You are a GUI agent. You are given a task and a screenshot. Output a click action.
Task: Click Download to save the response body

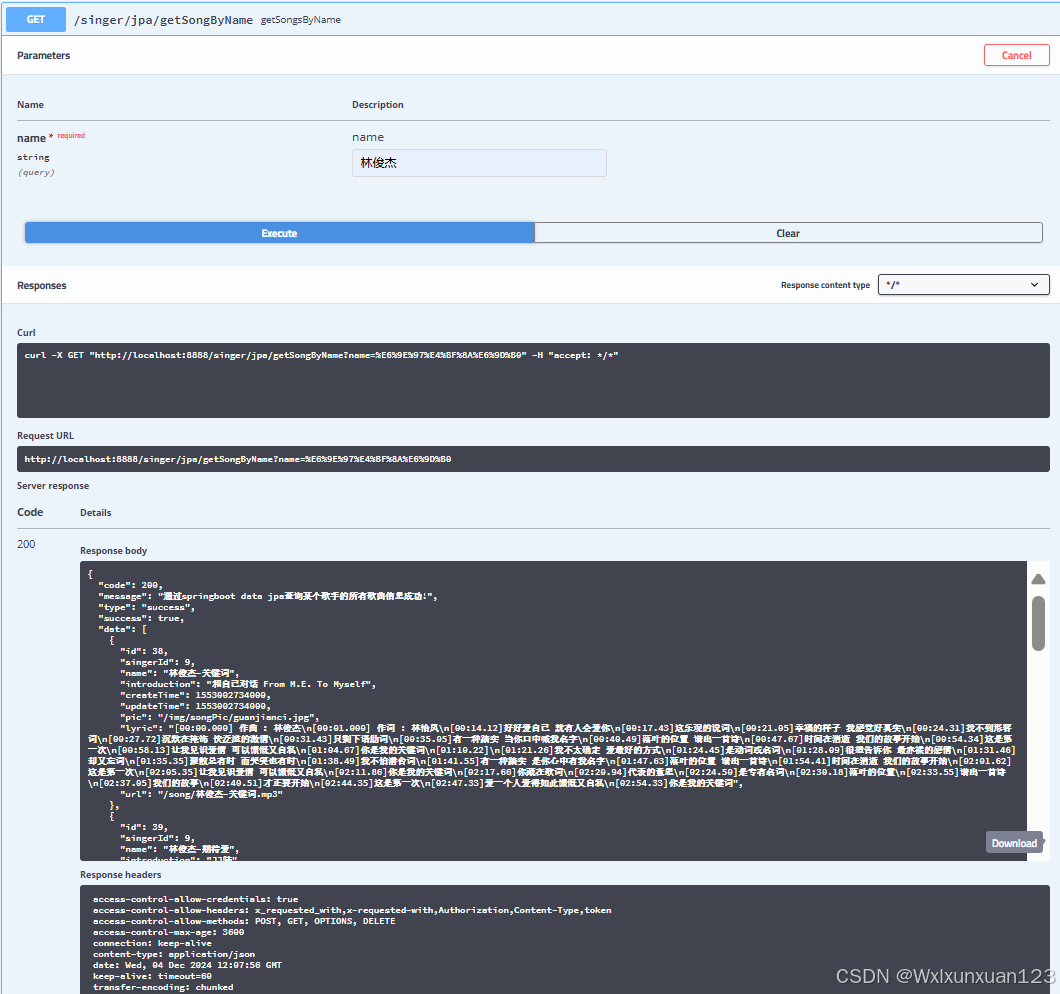[x=1013, y=842]
